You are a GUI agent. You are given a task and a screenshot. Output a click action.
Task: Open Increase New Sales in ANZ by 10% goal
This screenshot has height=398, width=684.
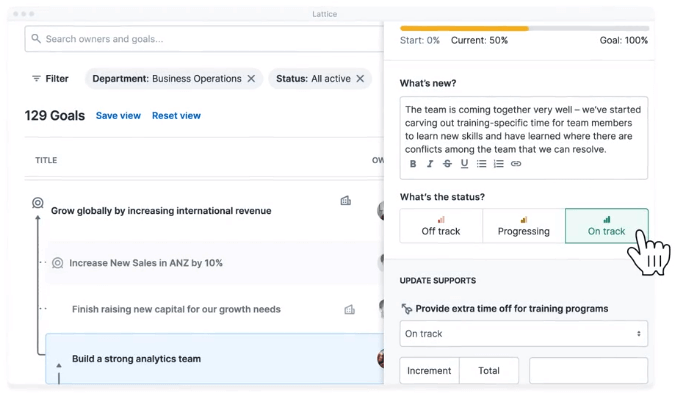[x=146, y=263]
